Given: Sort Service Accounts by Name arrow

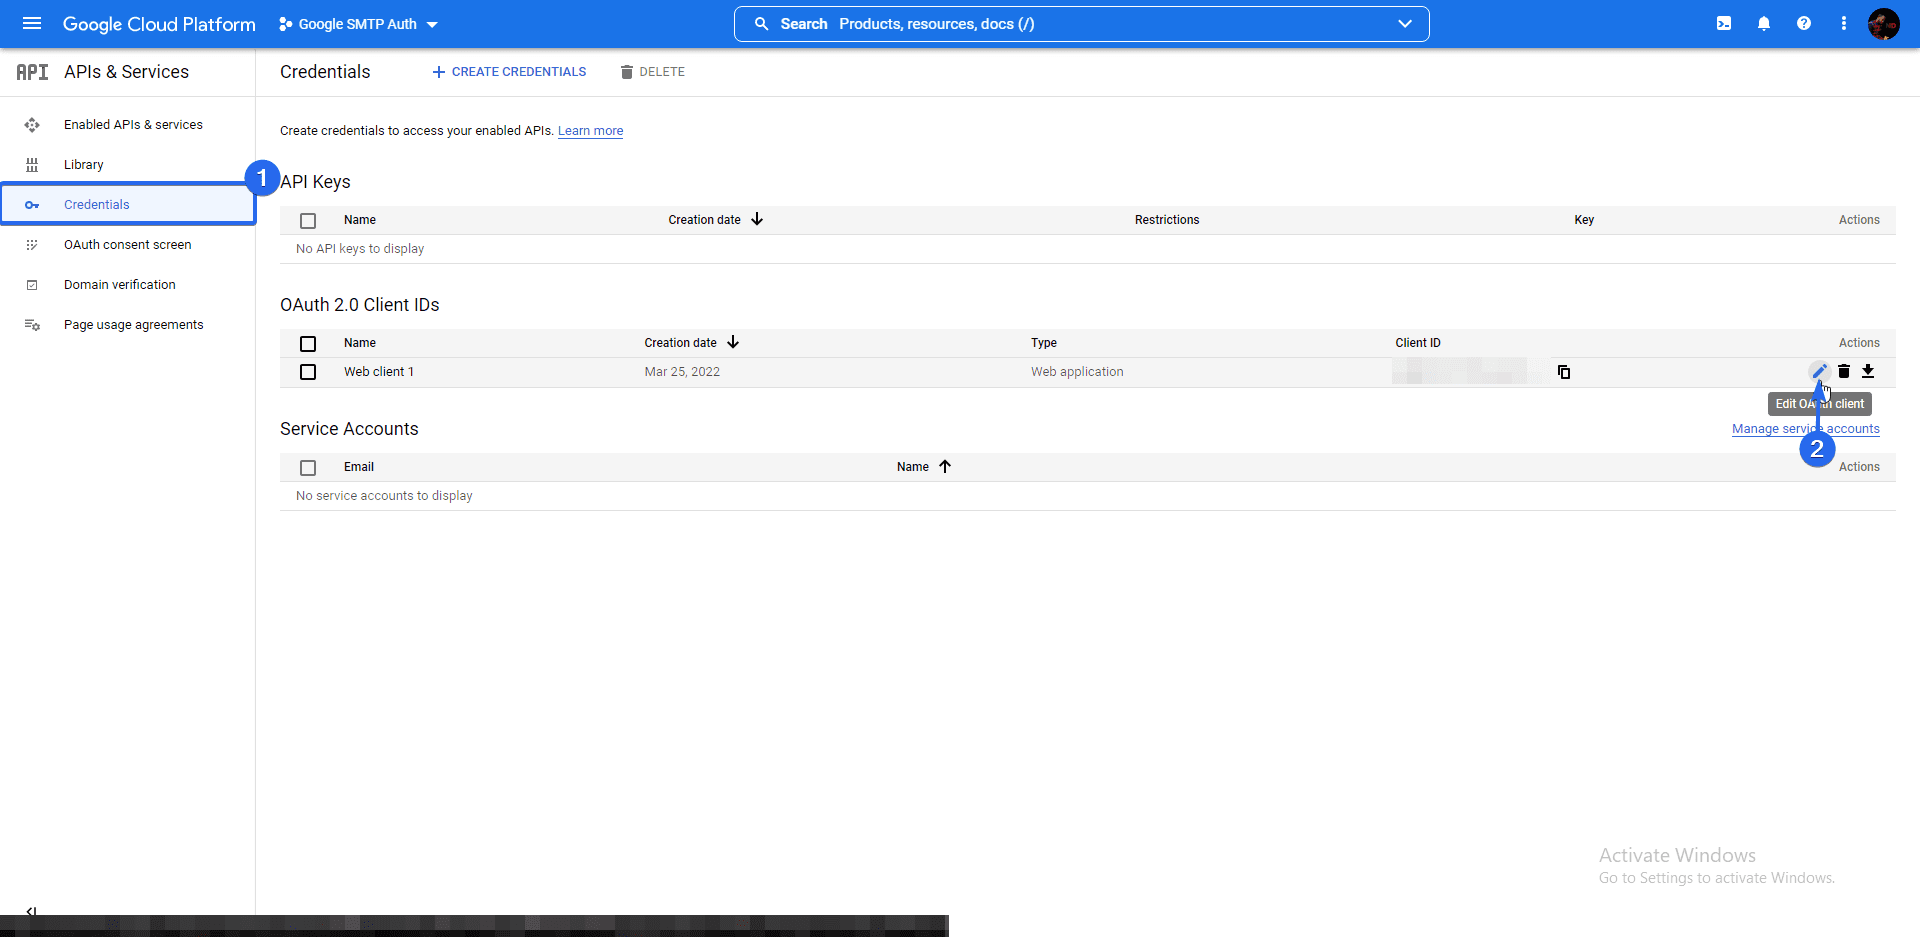Looking at the screenshot, I should pos(945,466).
